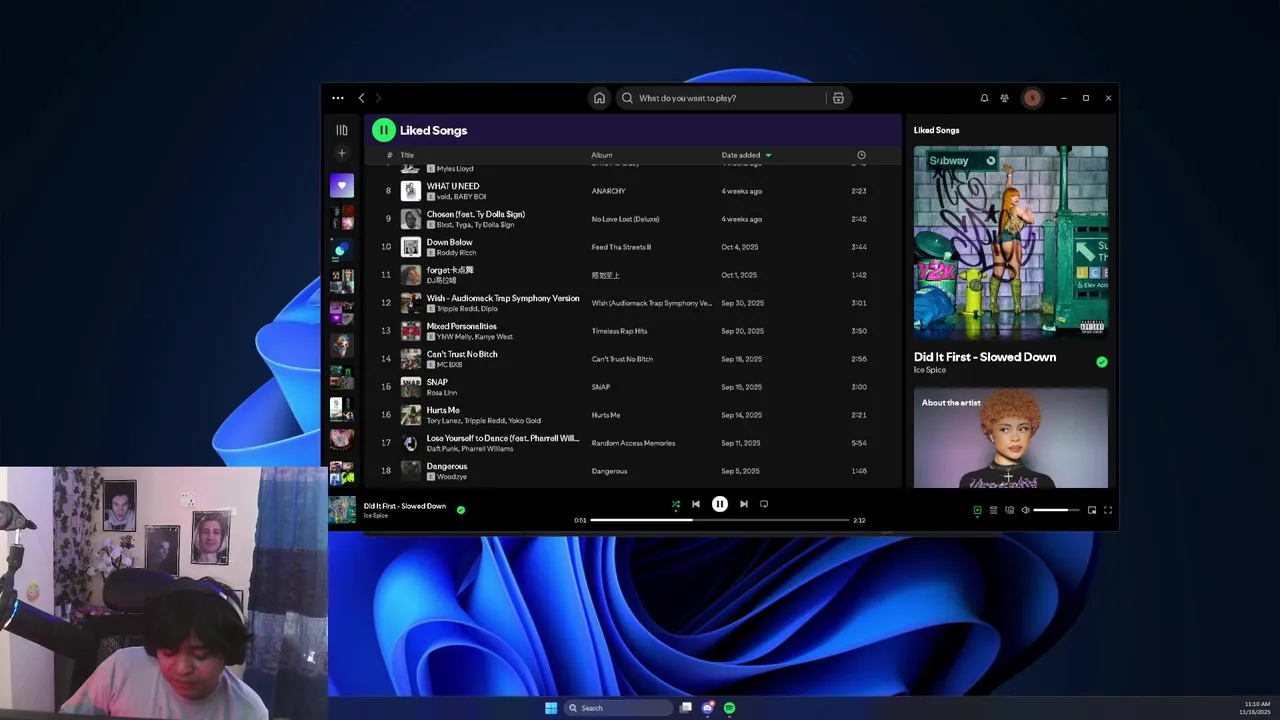Open the miniplayer
The height and width of the screenshot is (720, 1280).
(1092, 510)
